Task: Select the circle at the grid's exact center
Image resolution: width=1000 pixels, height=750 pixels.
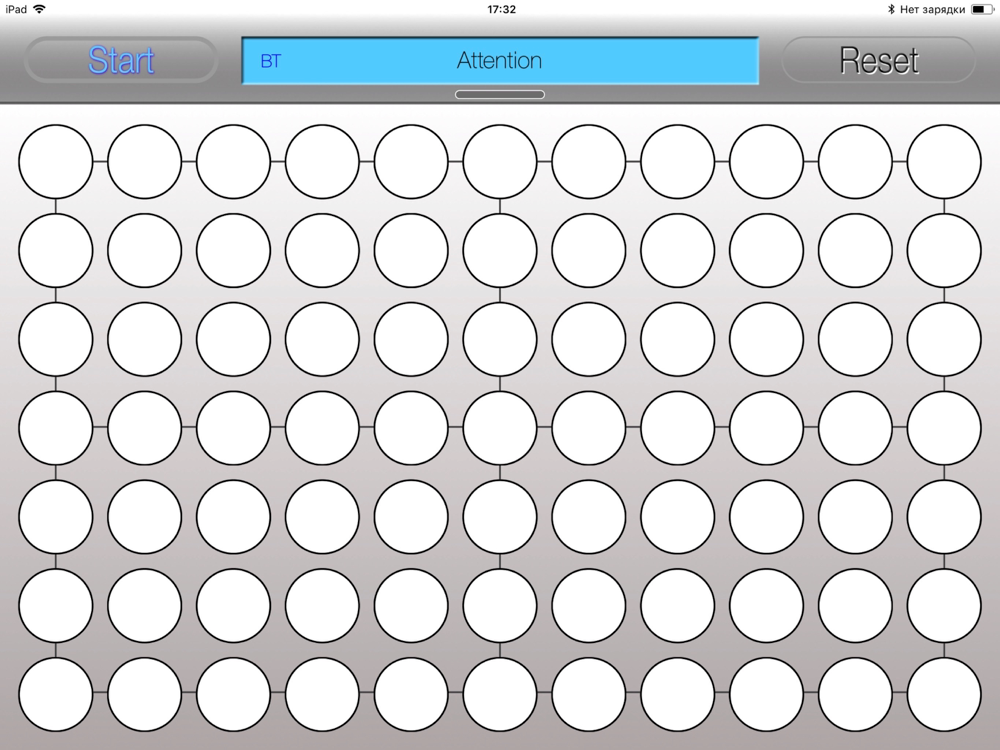Action: click(500, 427)
